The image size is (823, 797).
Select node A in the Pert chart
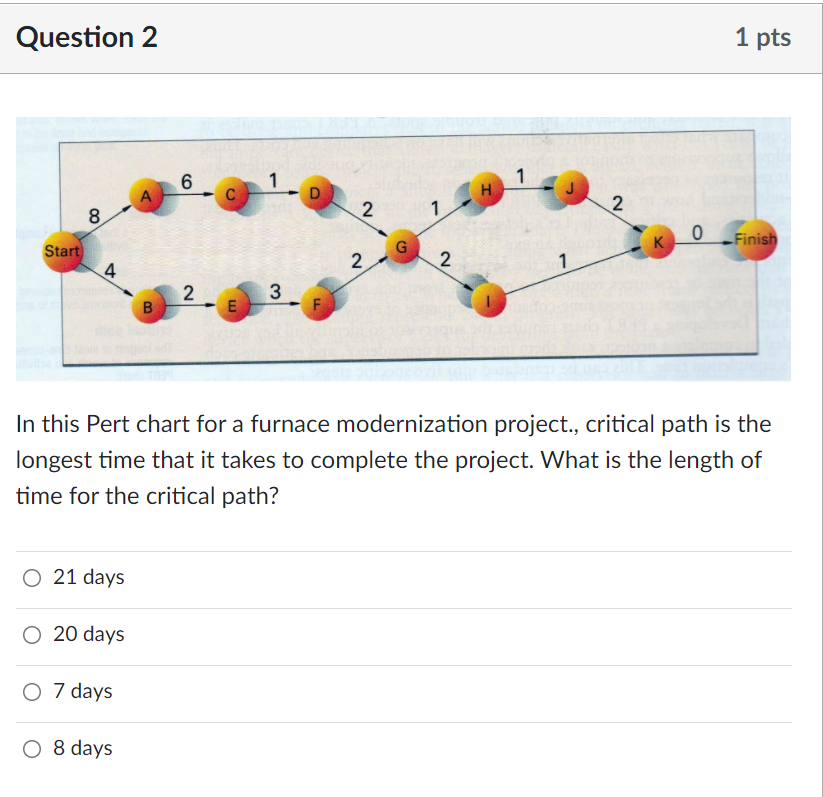[x=146, y=196]
